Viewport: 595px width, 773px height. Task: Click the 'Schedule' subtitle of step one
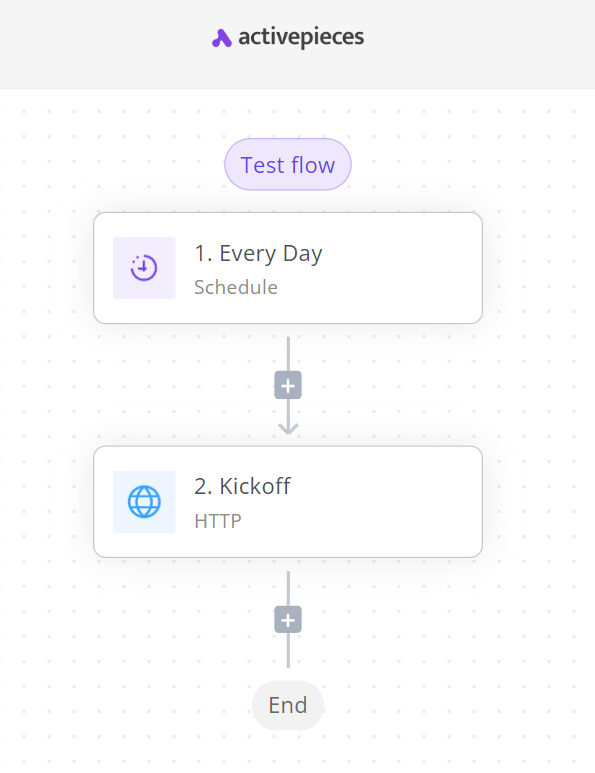[x=236, y=287]
